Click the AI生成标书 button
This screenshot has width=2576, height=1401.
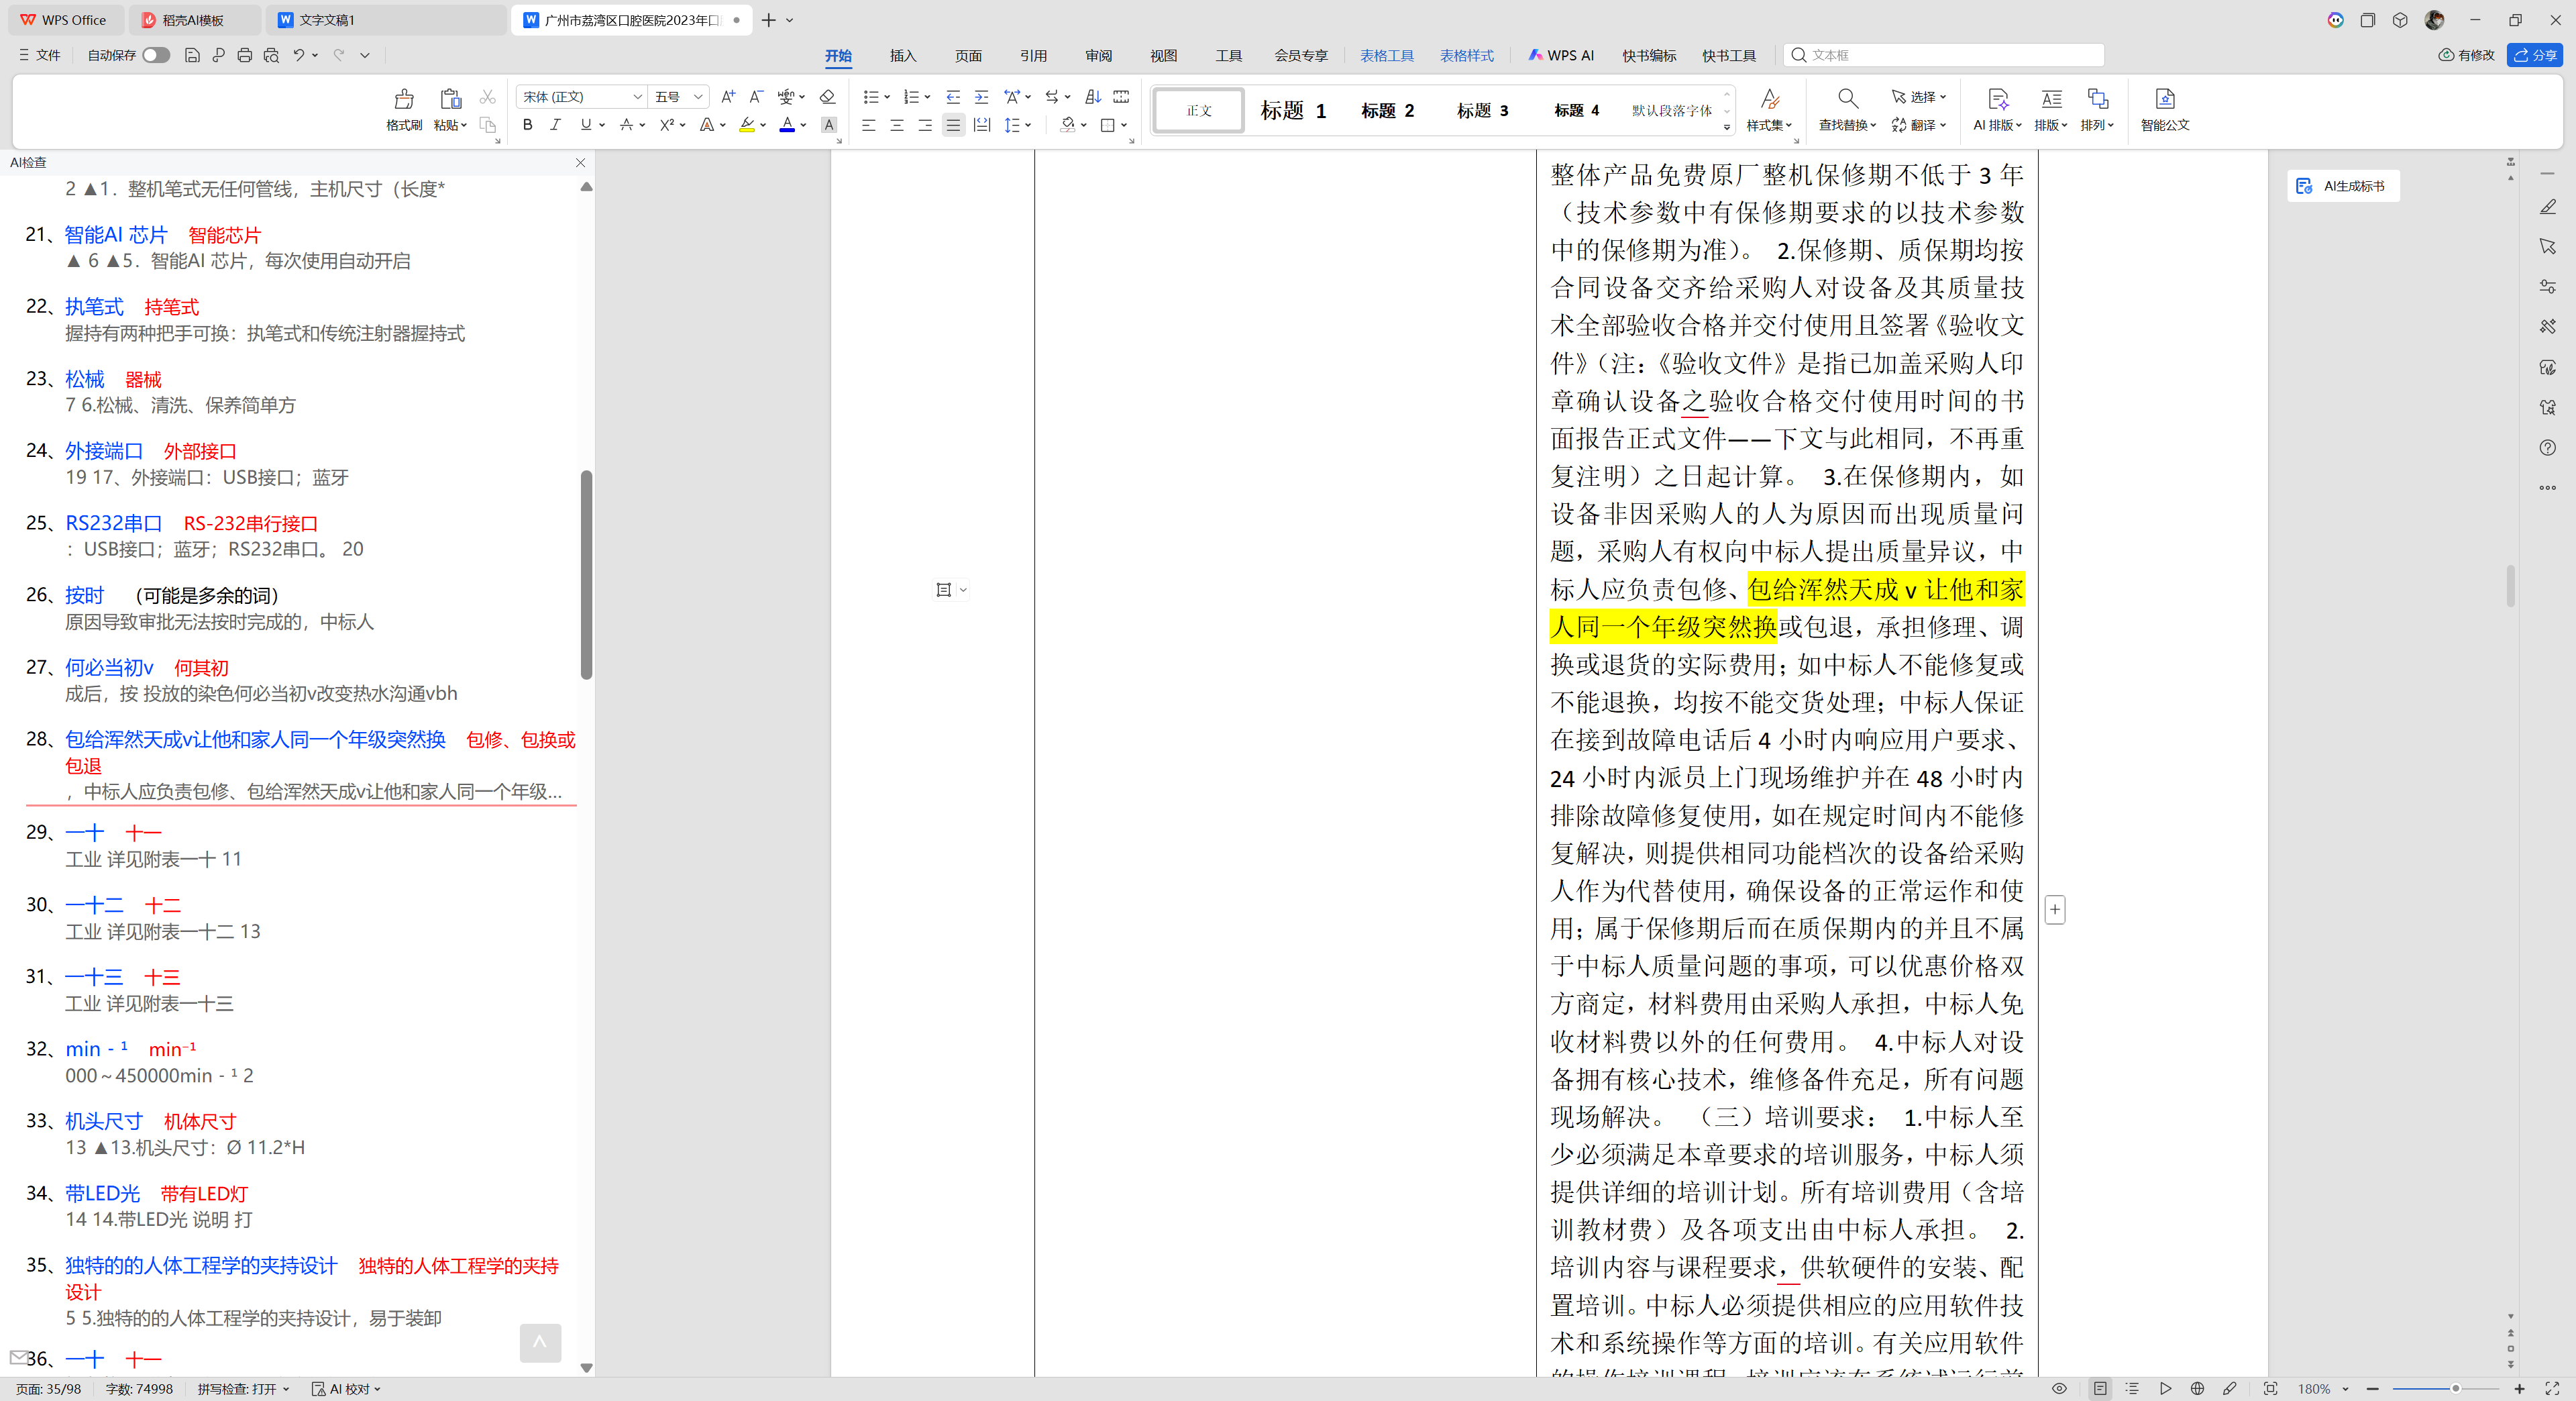2343,186
